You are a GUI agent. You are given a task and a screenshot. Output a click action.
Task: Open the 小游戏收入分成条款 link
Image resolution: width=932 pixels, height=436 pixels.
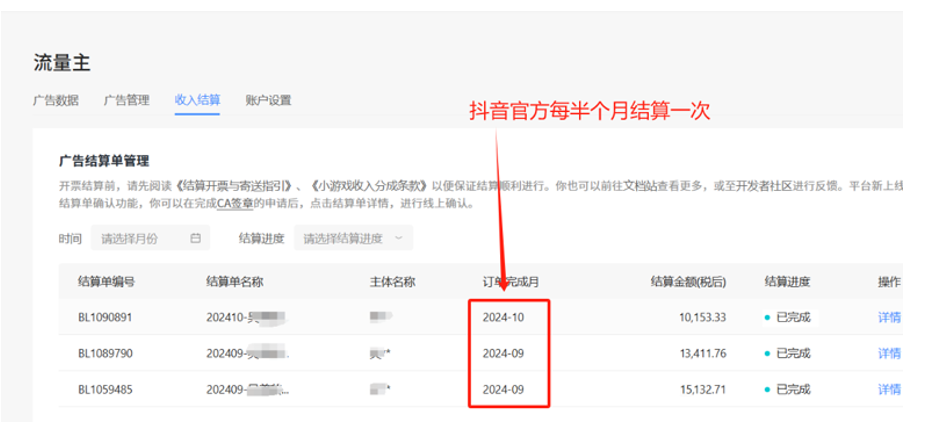tap(370, 185)
